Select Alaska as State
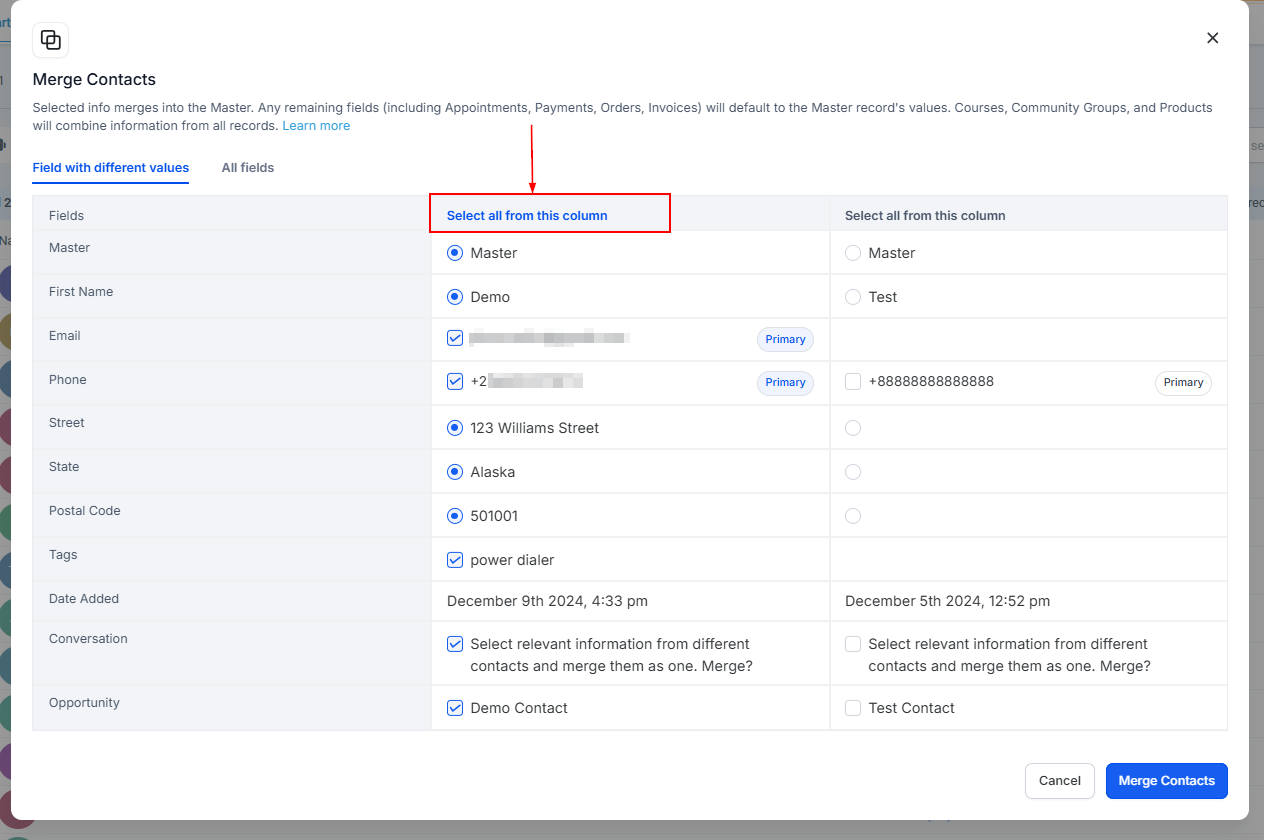This screenshot has height=840, width=1264. [x=455, y=472]
